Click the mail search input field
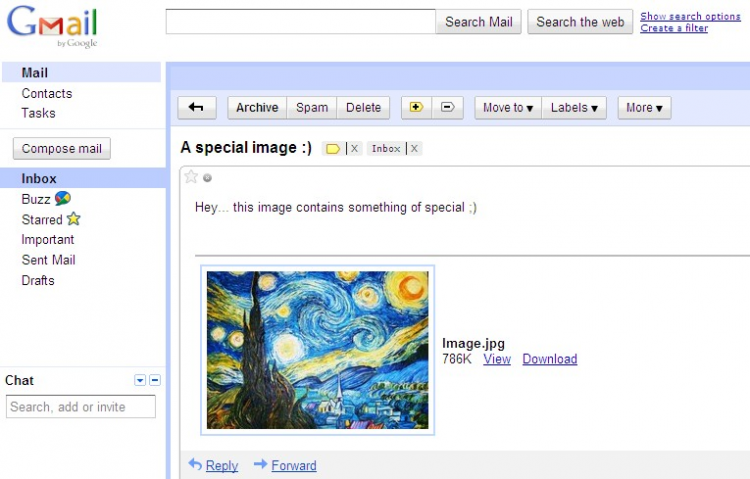 [x=301, y=22]
